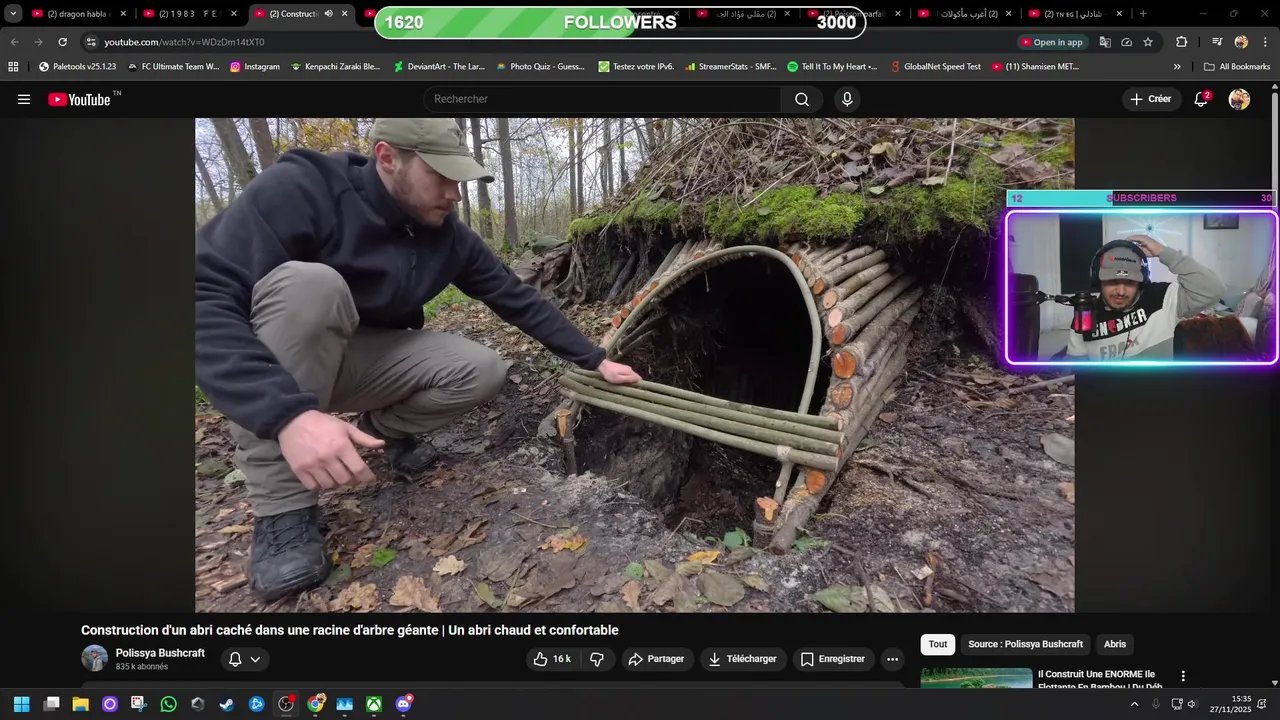Viewport: 1280px width, 720px height.
Task: Open the YouTube account avatar menu
Action: click(x=1239, y=99)
